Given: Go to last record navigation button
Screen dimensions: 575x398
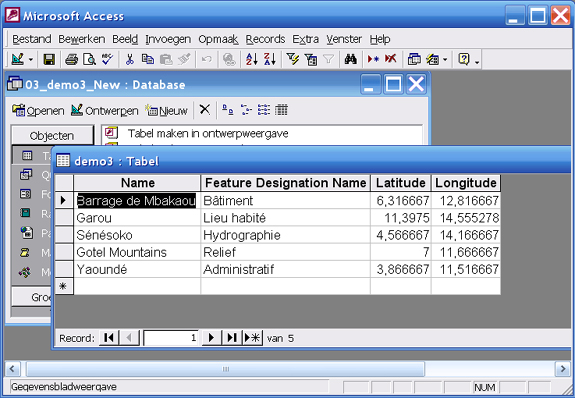Looking at the screenshot, I should tap(232, 337).
